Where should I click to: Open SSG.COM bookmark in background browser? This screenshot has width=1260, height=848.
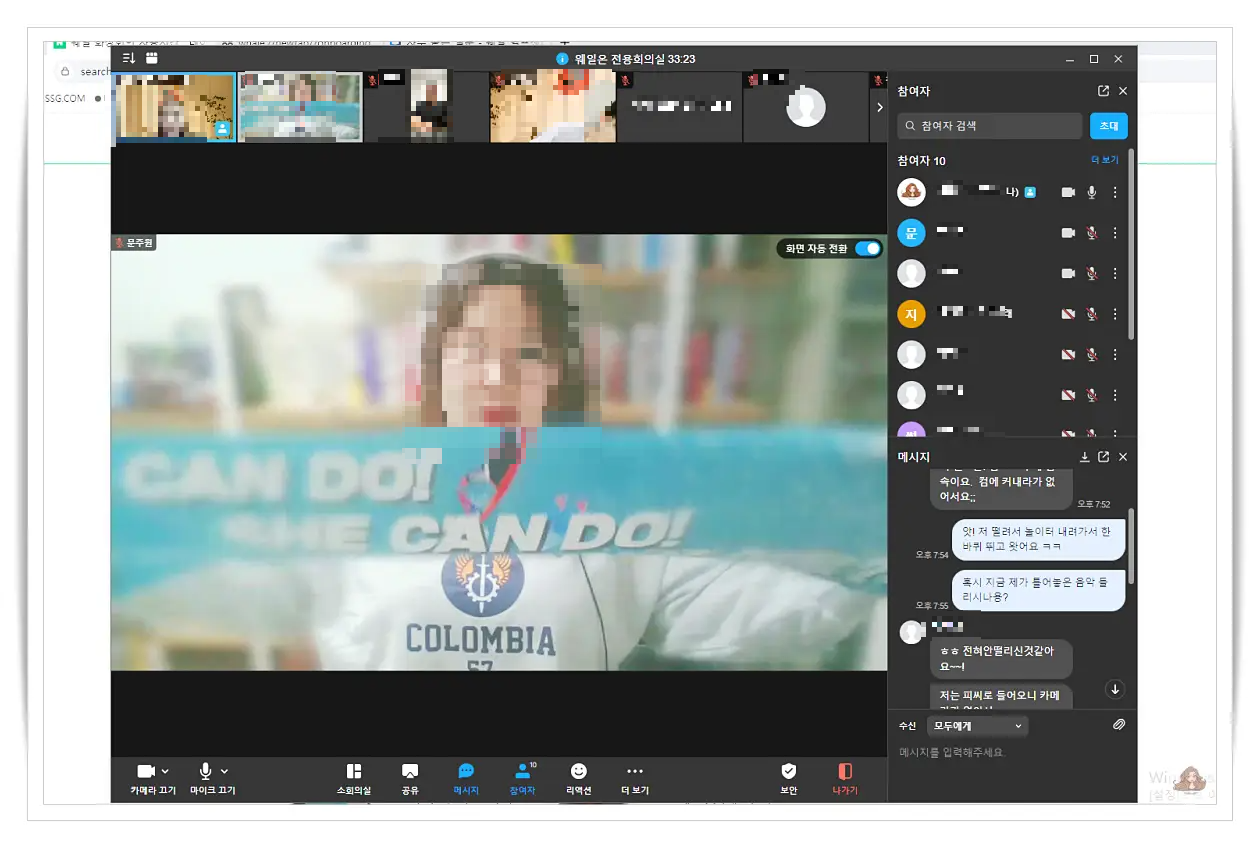[66, 98]
